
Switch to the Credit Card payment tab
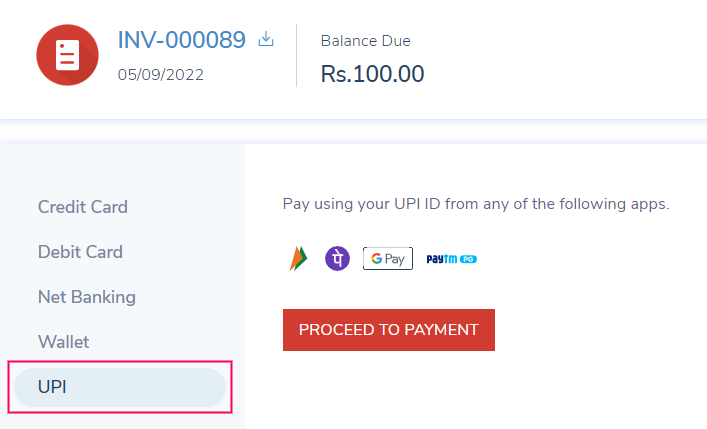coord(83,207)
